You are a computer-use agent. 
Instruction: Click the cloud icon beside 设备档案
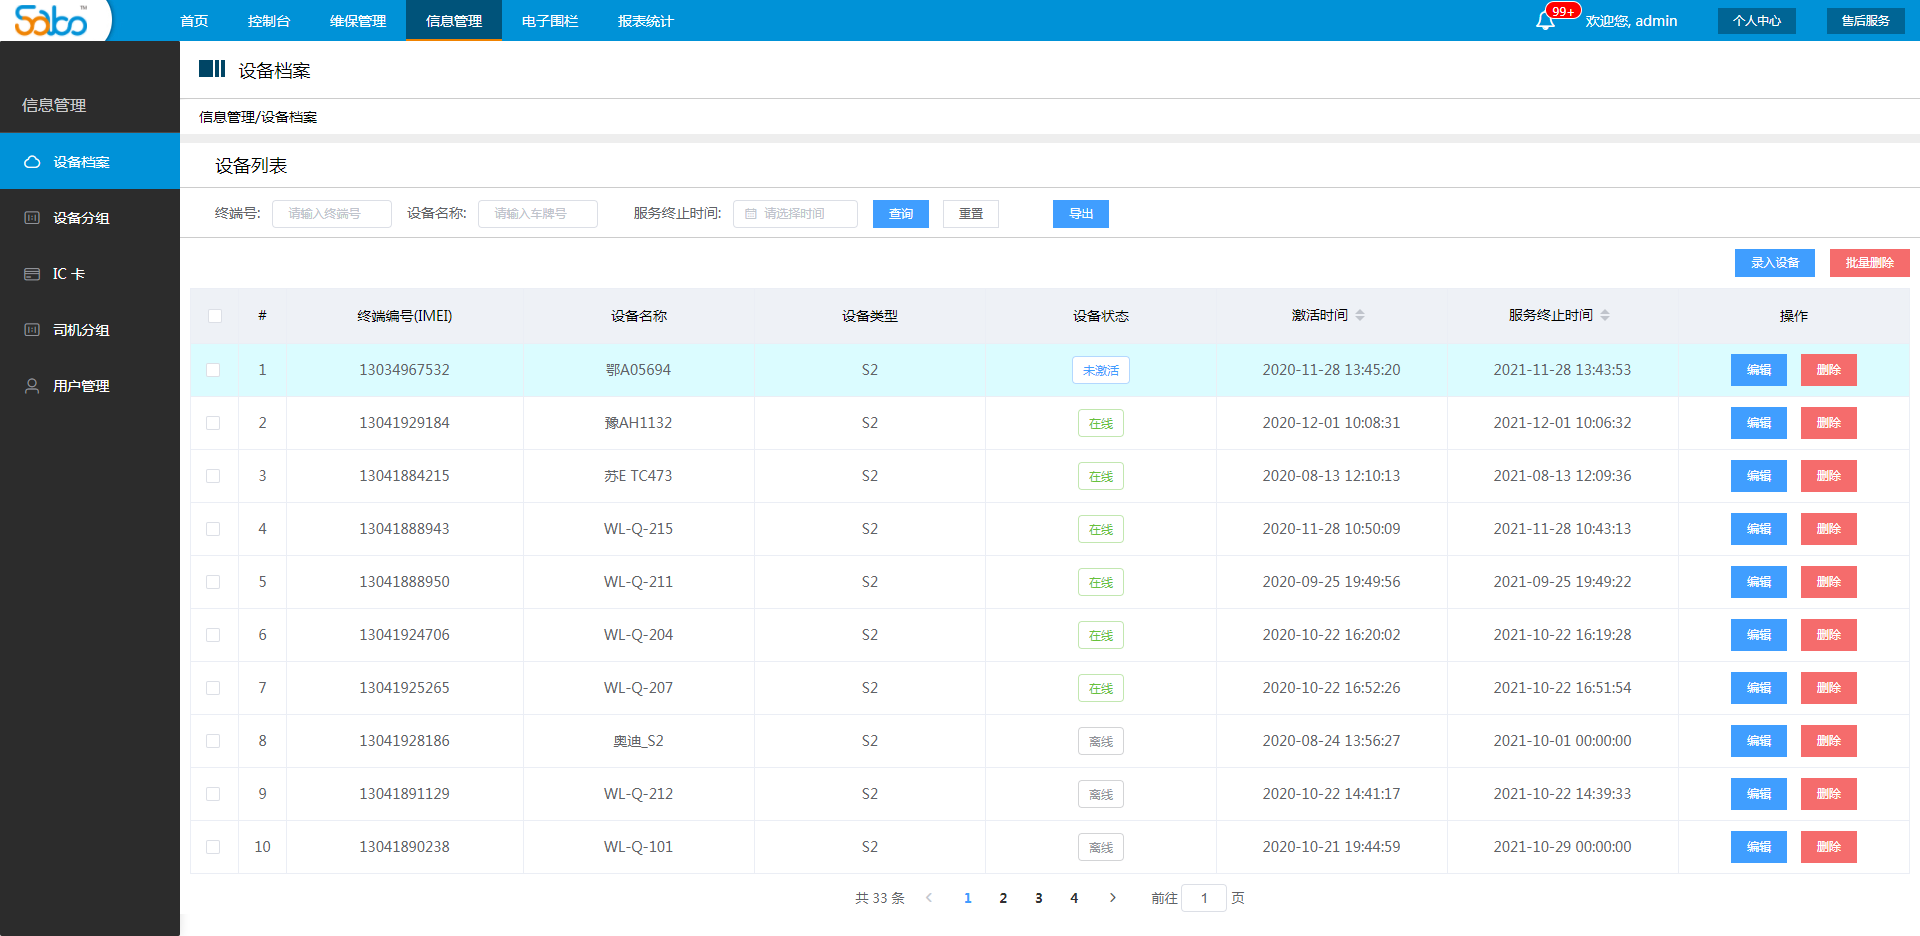(x=32, y=162)
